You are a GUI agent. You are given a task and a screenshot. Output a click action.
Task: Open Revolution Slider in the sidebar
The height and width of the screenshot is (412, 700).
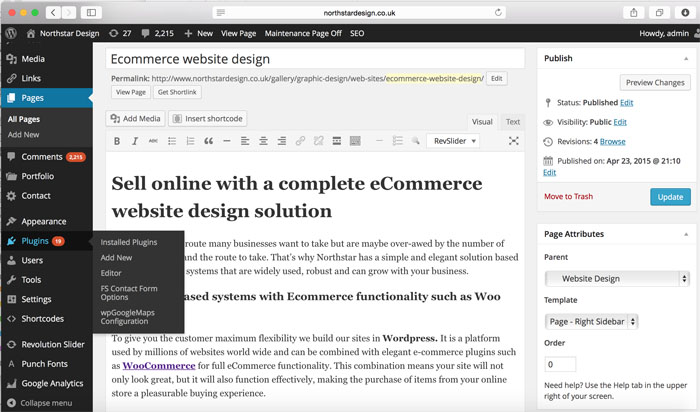(46, 345)
